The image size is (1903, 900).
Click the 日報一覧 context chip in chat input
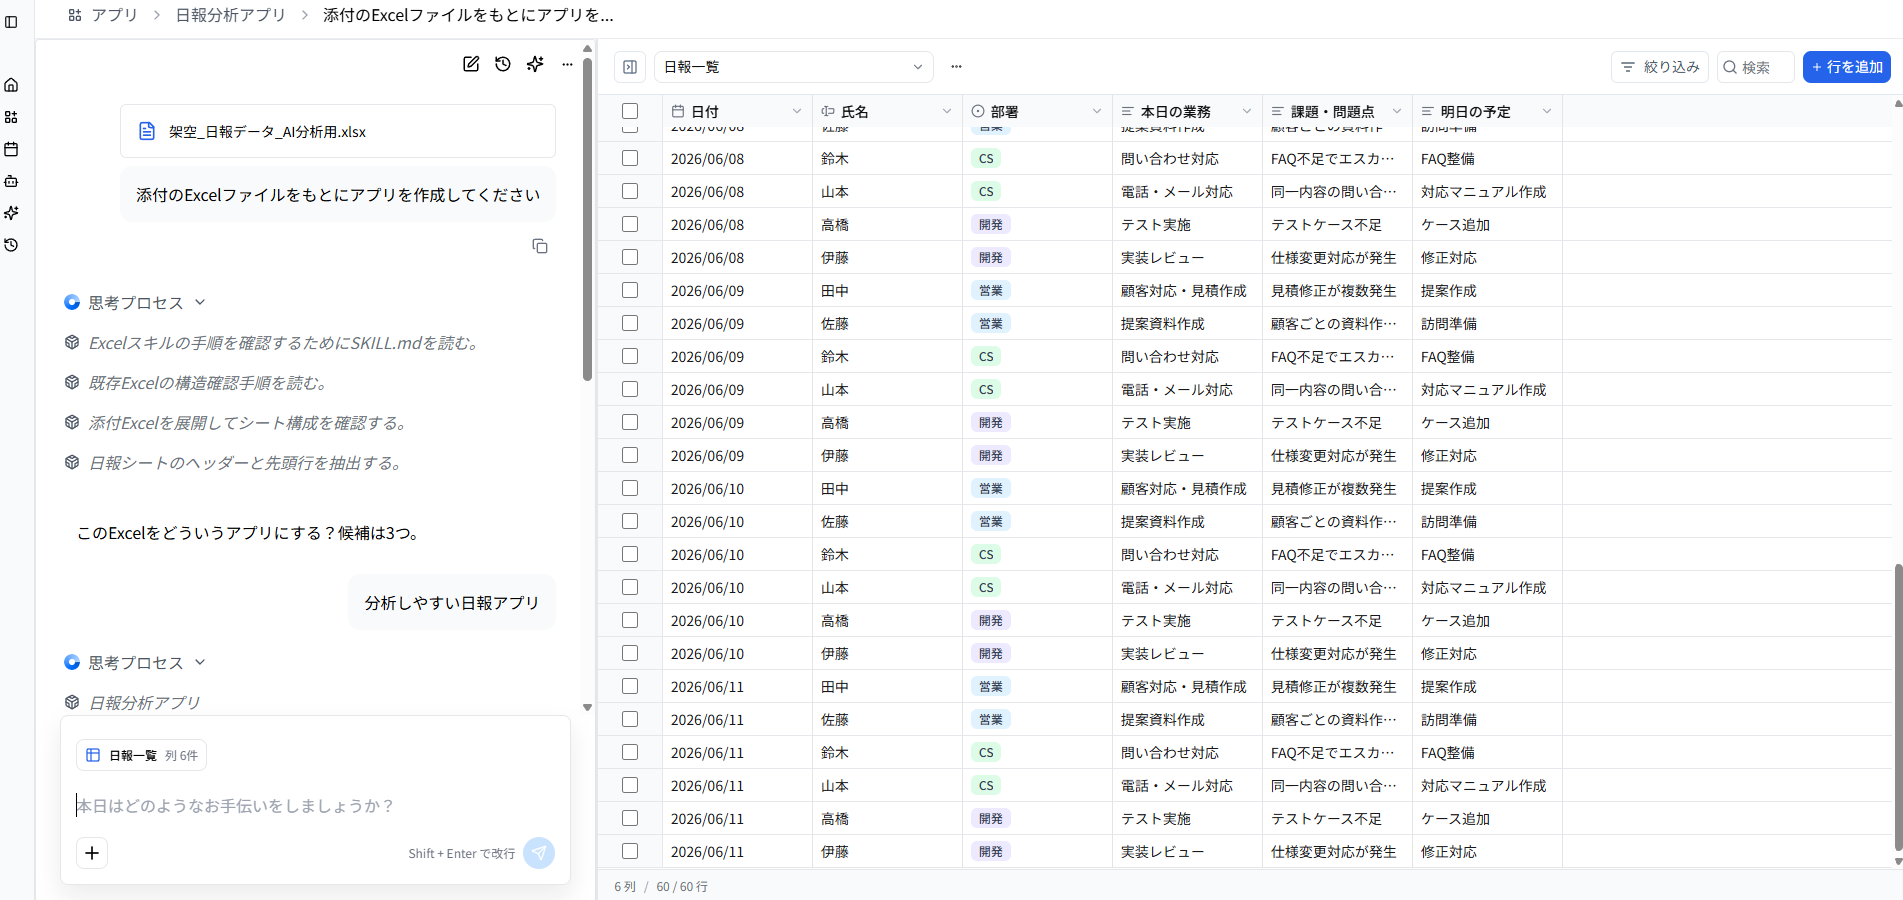(141, 755)
